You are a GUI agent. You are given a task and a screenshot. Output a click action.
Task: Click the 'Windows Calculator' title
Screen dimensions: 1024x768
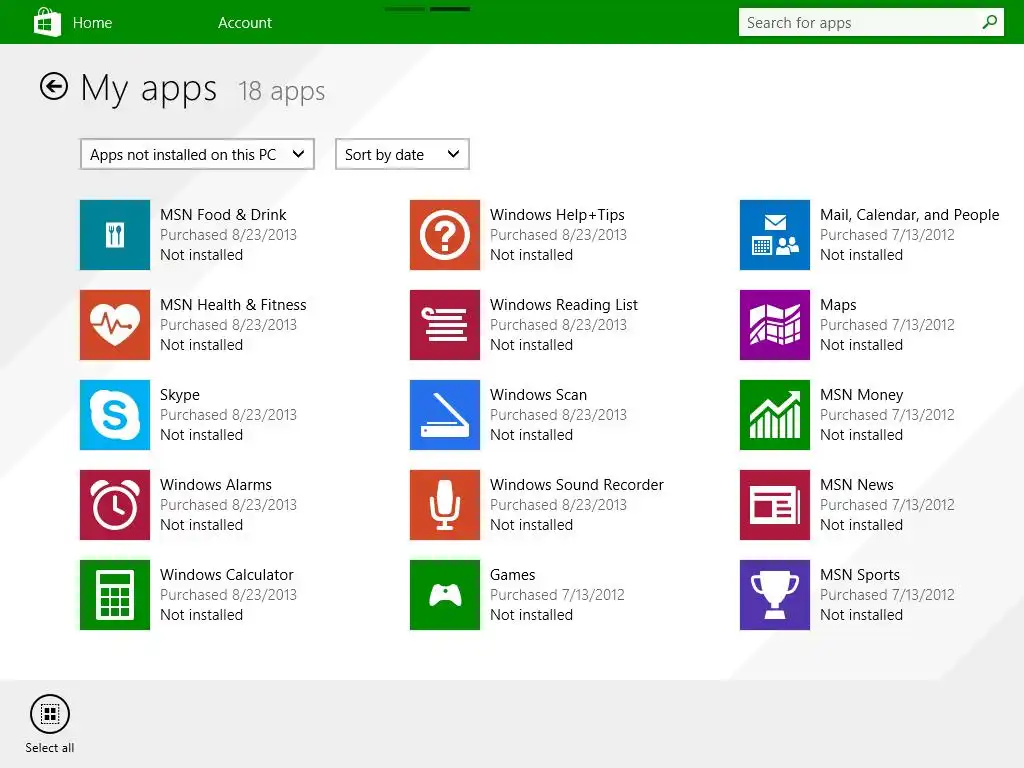pyautogui.click(x=227, y=575)
